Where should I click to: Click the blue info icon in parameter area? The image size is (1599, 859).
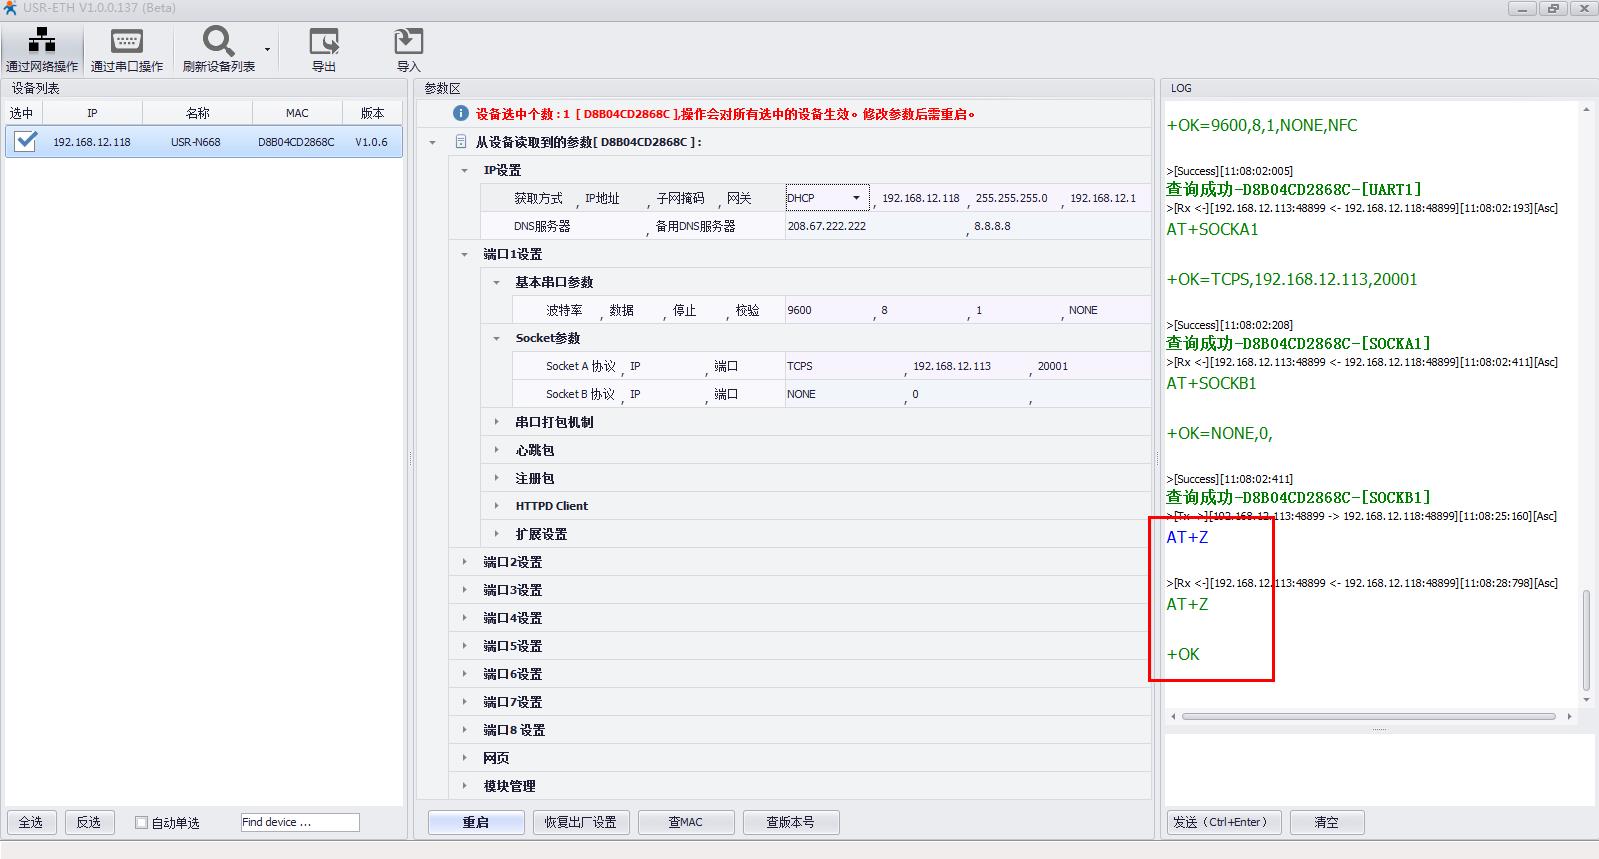461,114
